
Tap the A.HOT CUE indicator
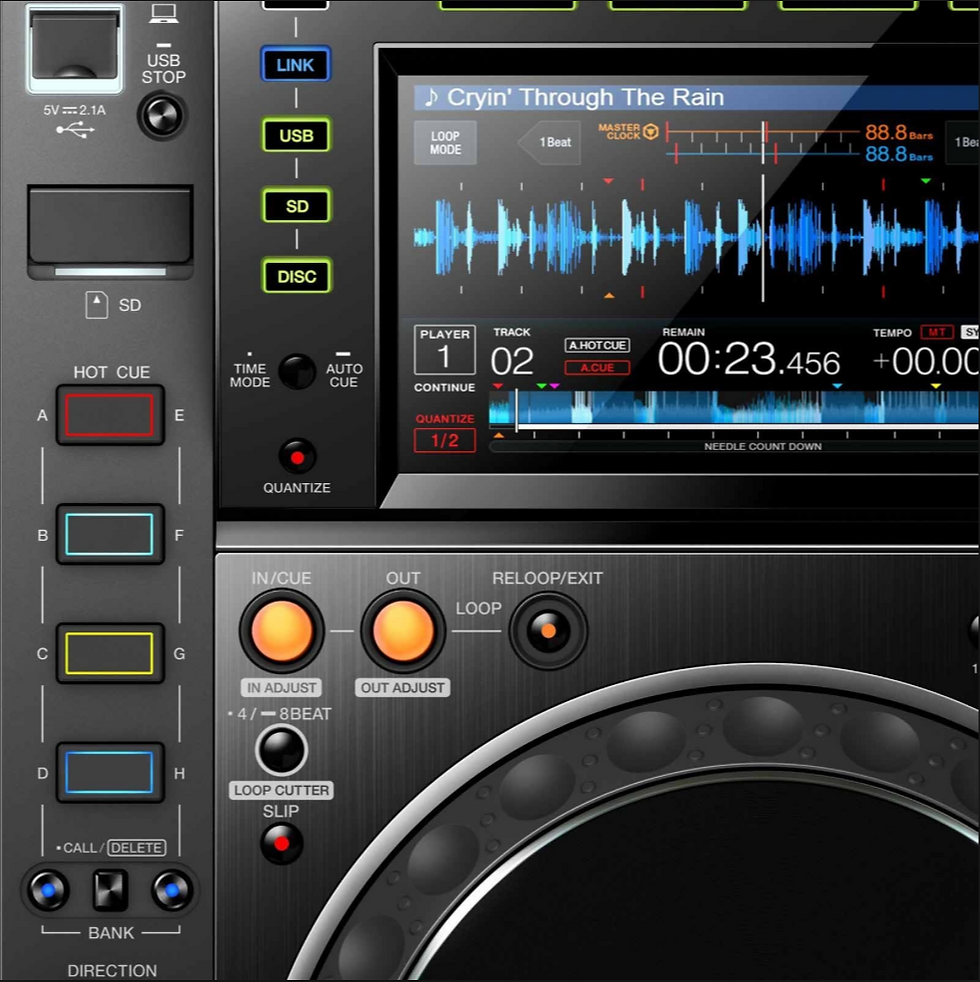click(x=597, y=345)
